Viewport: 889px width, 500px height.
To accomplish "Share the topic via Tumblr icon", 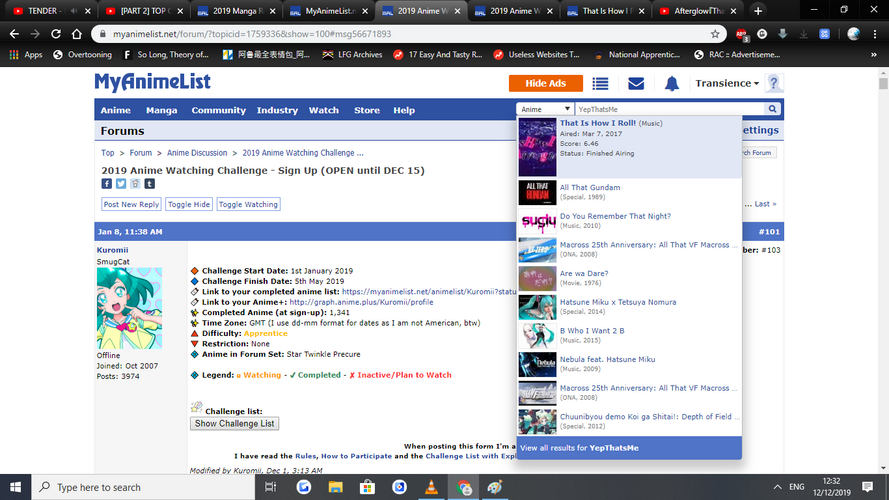I will (149, 184).
